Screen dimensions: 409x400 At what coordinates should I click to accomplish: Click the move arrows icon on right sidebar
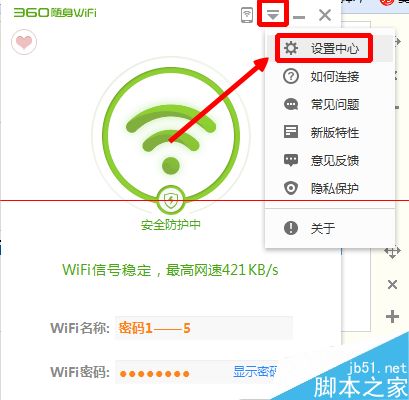coord(392,252)
